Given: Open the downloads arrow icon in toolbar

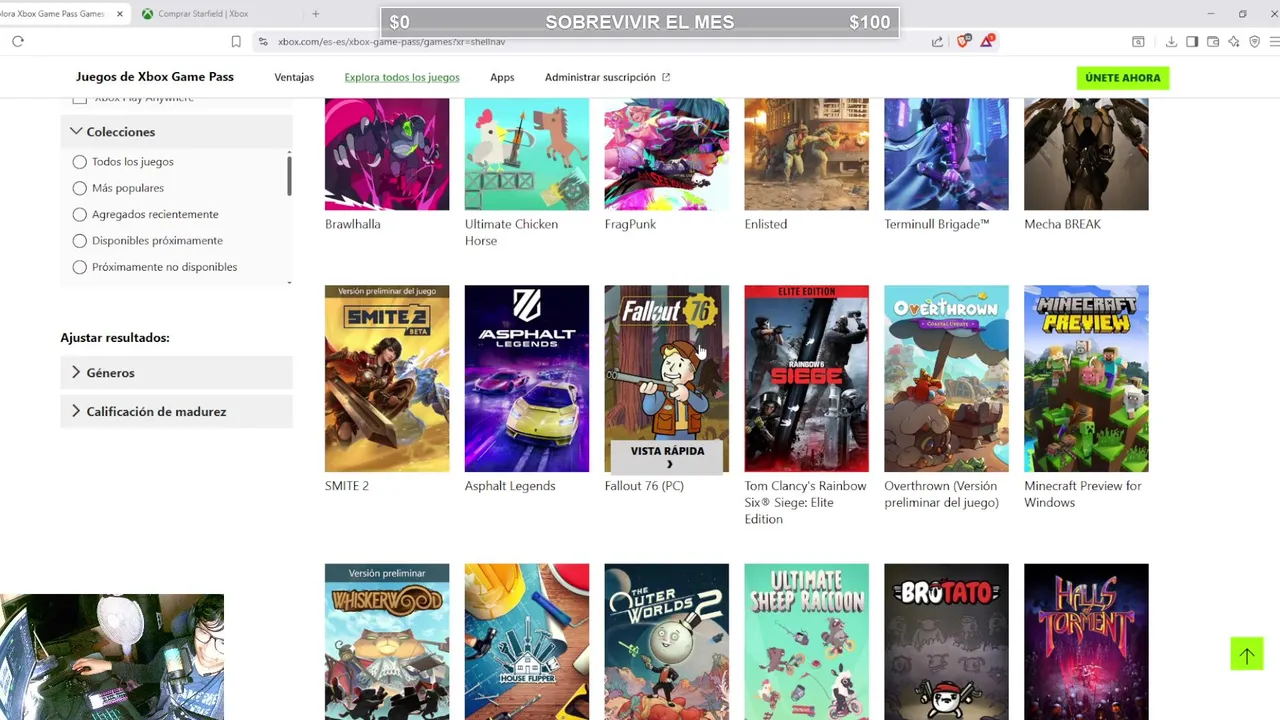Looking at the screenshot, I should click(1171, 41).
